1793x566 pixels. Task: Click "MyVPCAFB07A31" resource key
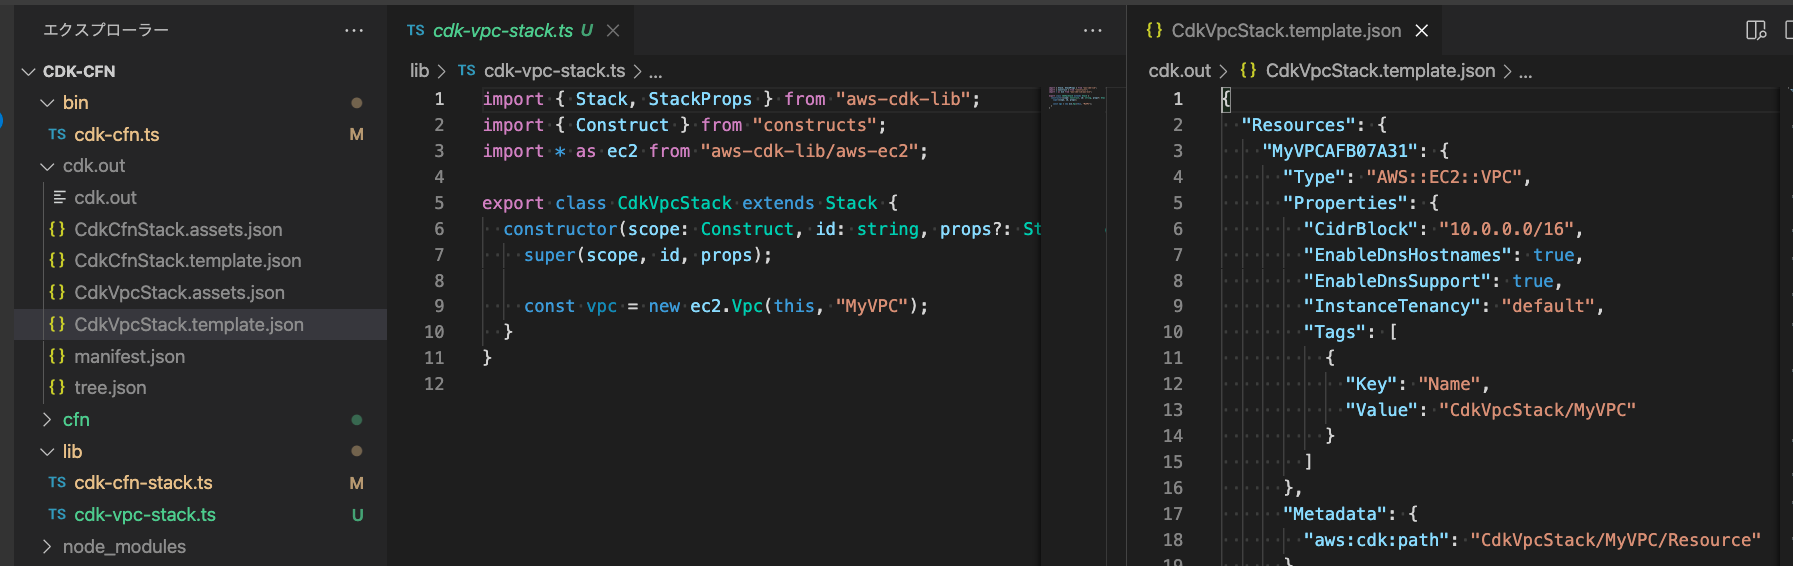[x=1340, y=151]
